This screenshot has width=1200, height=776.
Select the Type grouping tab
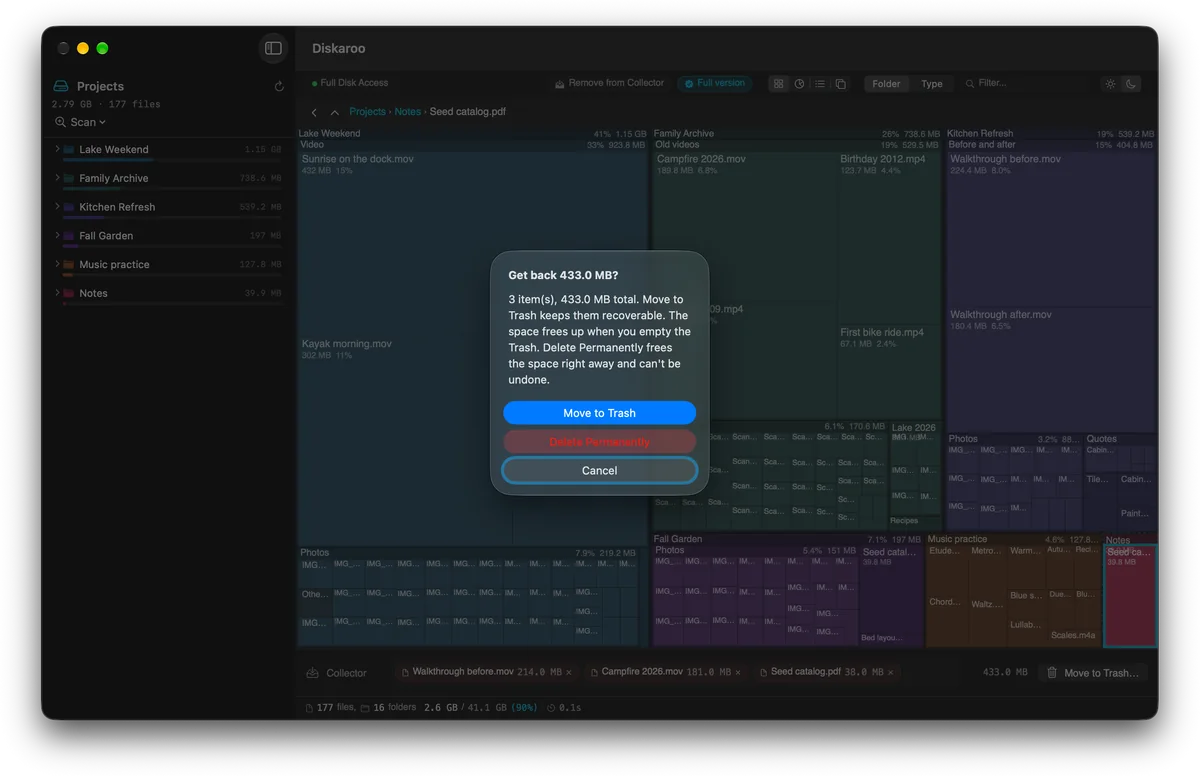pyautogui.click(x=932, y=84)
